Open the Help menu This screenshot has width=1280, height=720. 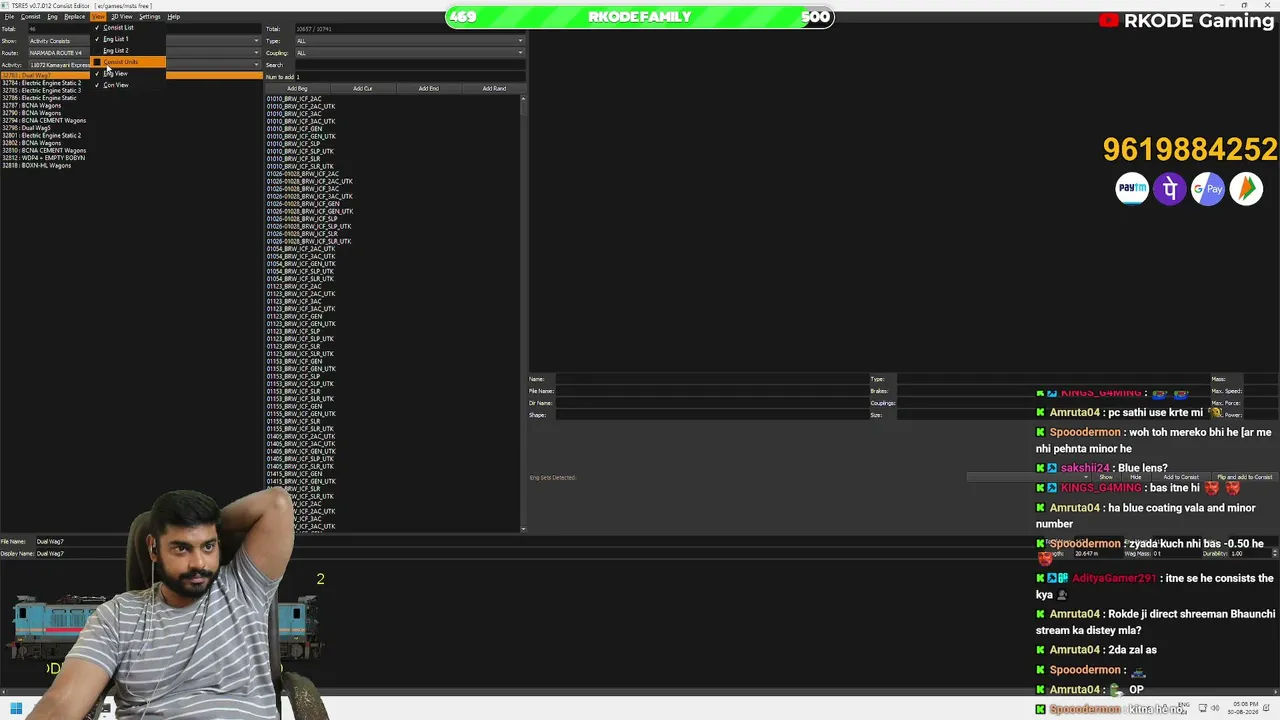click(x=174, y=17)
